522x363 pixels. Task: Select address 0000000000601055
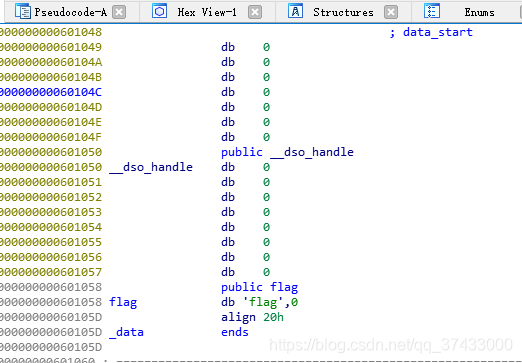coord(51,242)
